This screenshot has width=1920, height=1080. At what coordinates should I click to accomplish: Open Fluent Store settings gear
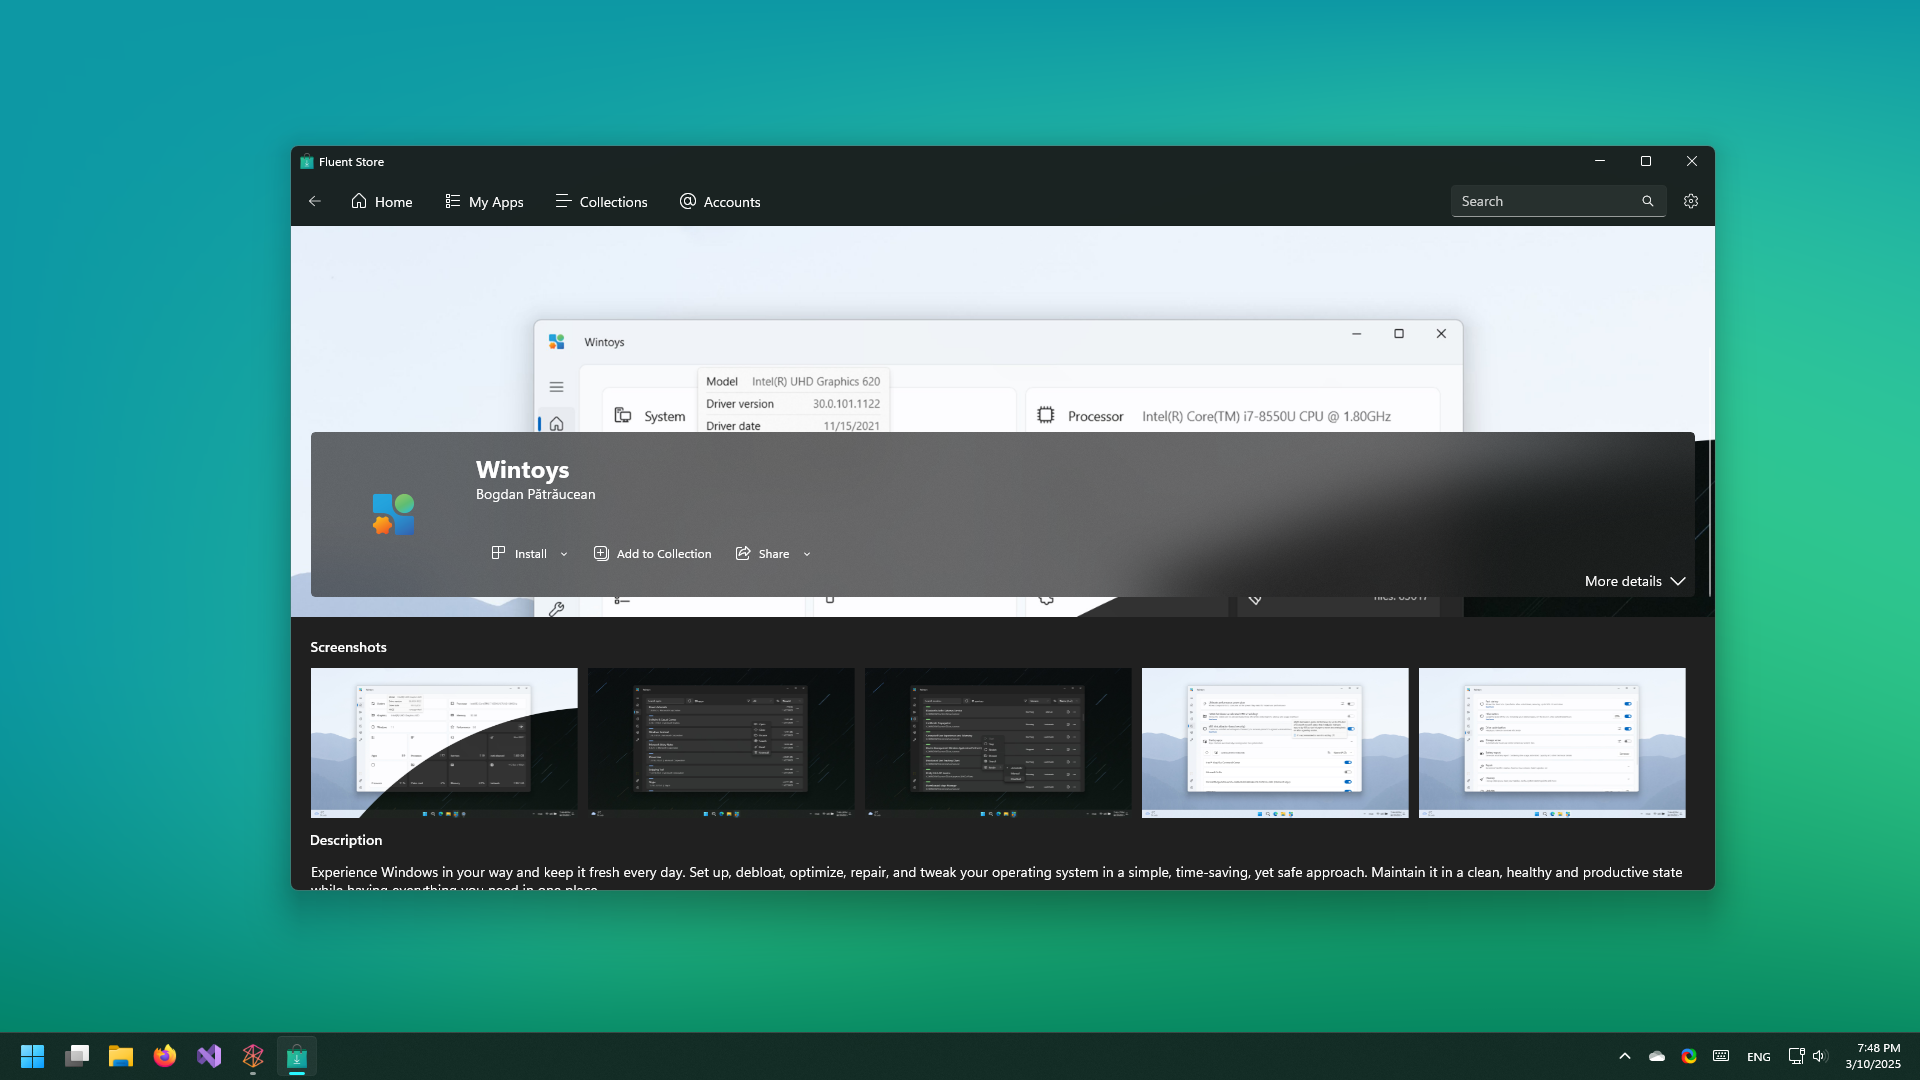coord(1691,201)
